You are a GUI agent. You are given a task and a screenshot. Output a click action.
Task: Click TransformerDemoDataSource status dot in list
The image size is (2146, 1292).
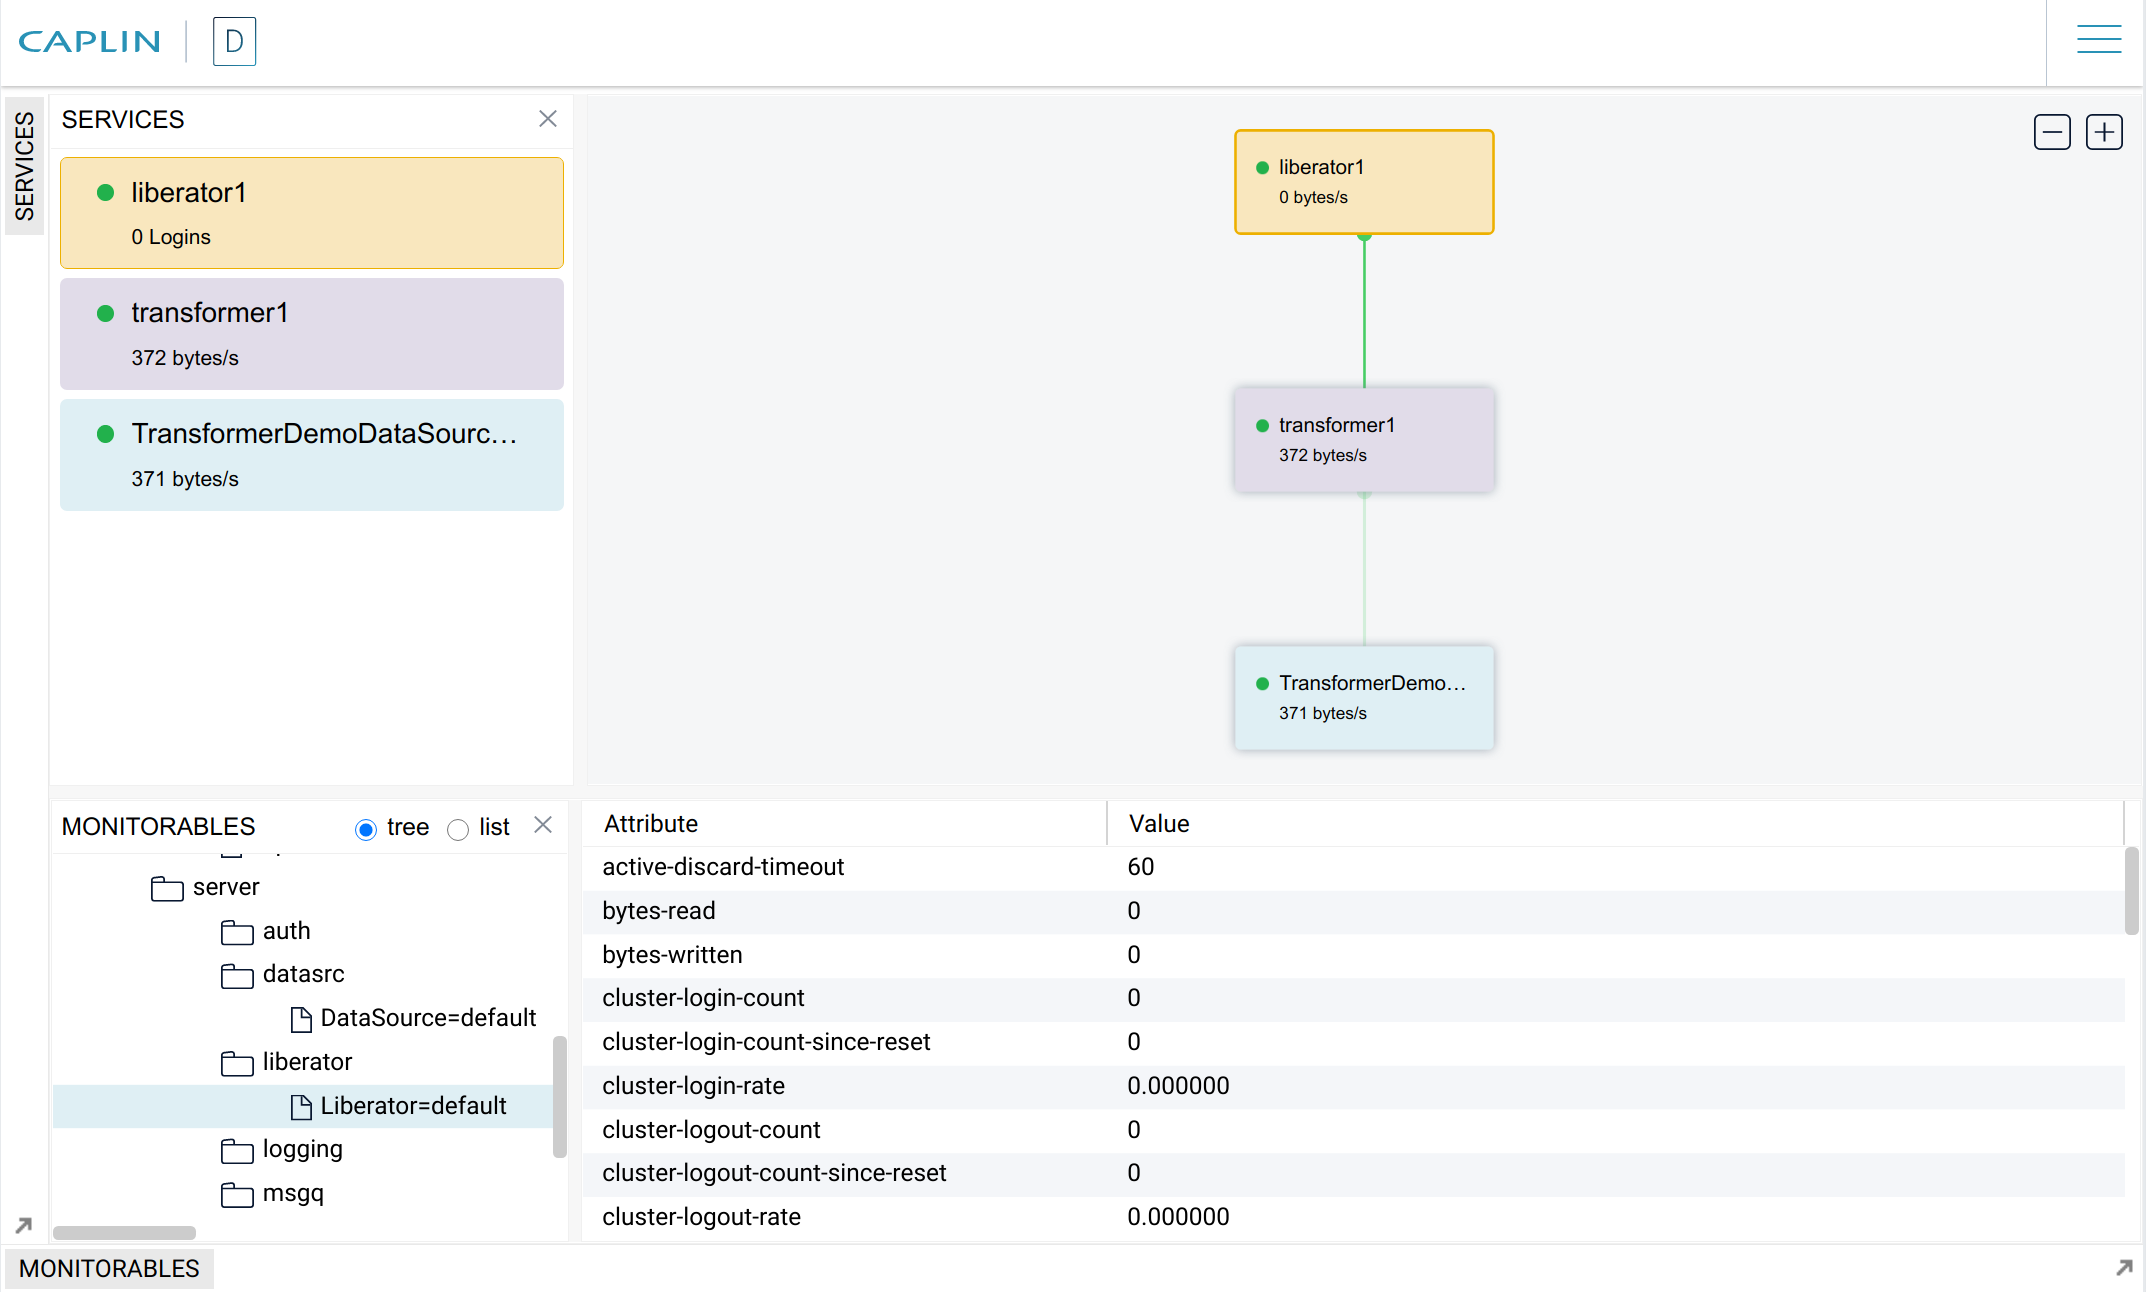(x=105, y=434)
